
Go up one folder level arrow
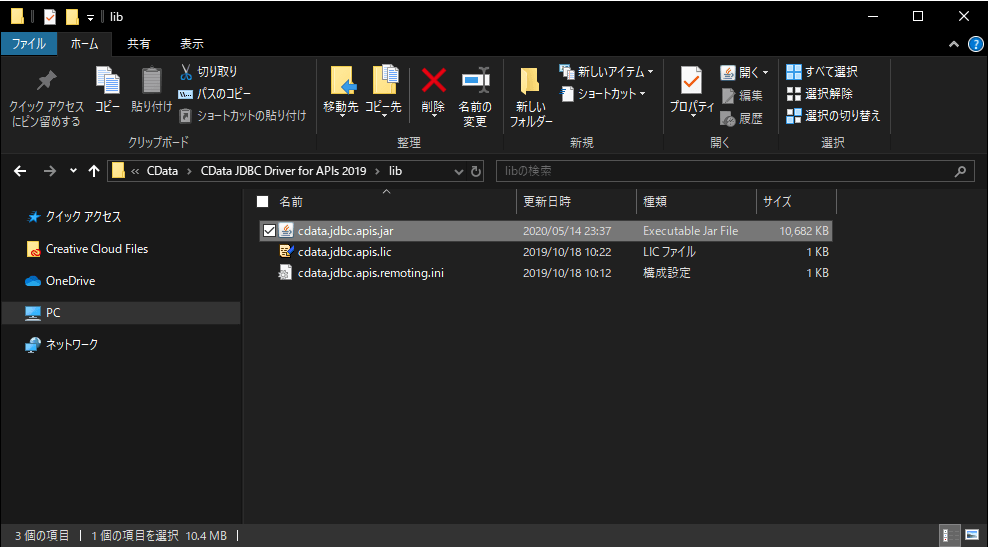pos(94,171)
